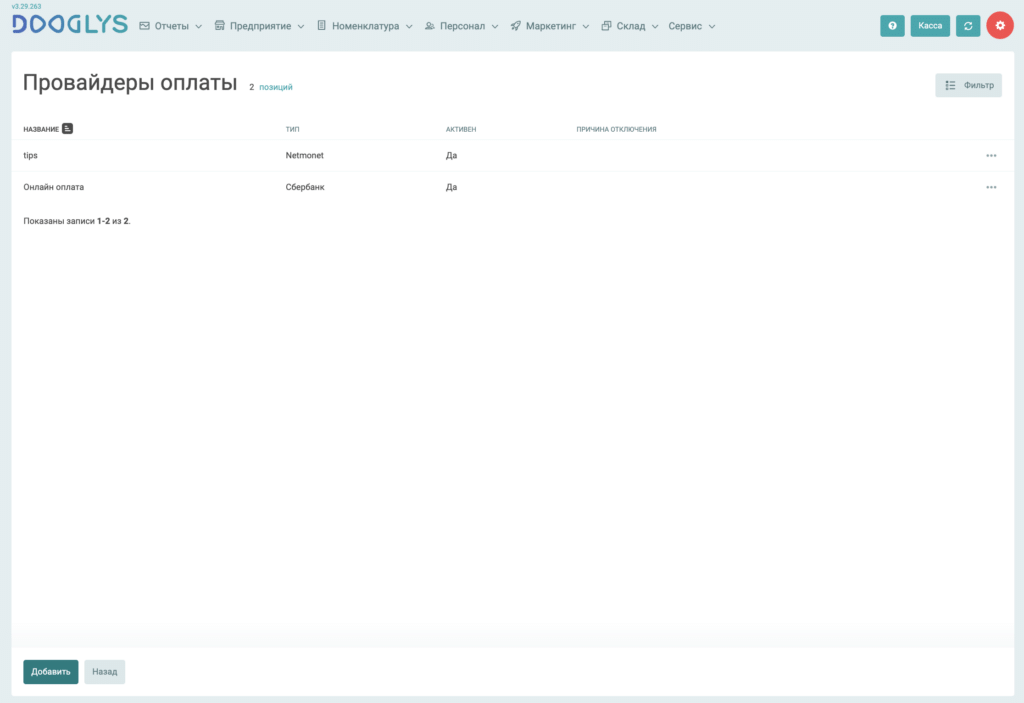Open the Фильтр button
Viewport: 1024px width, 703px height.
(968, 86)
